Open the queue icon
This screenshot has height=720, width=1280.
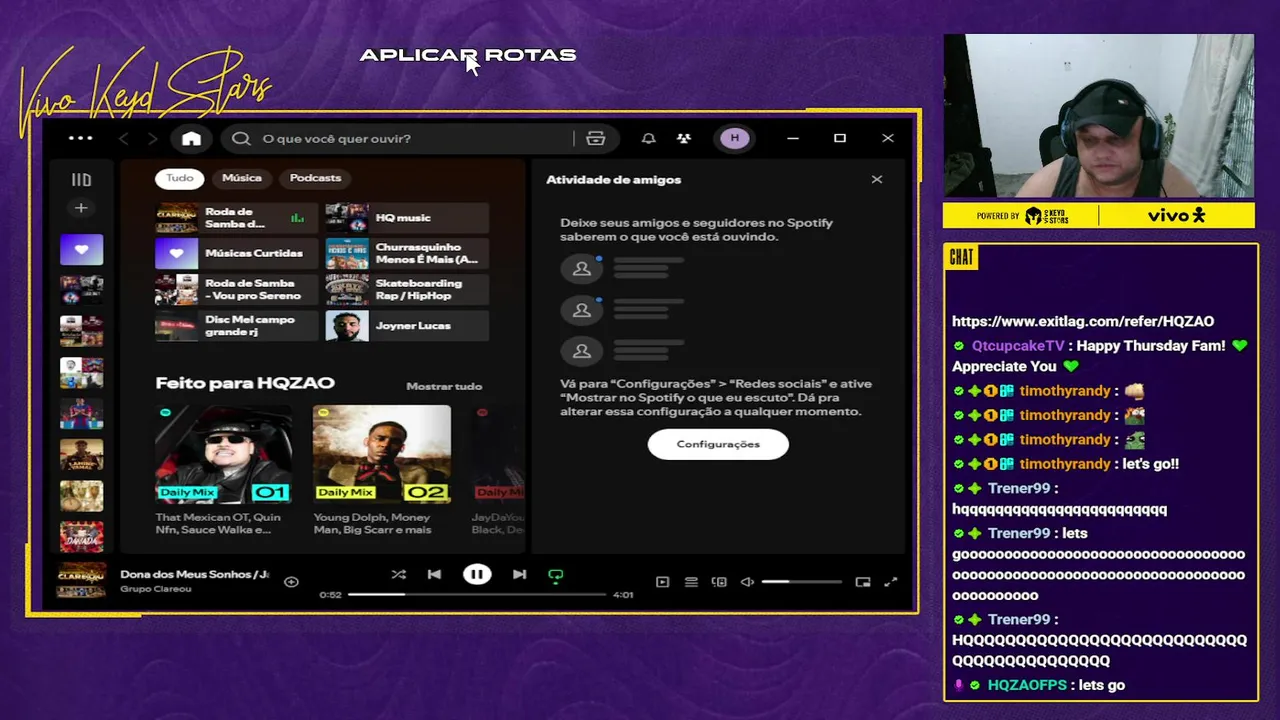[x=691, y=582]
